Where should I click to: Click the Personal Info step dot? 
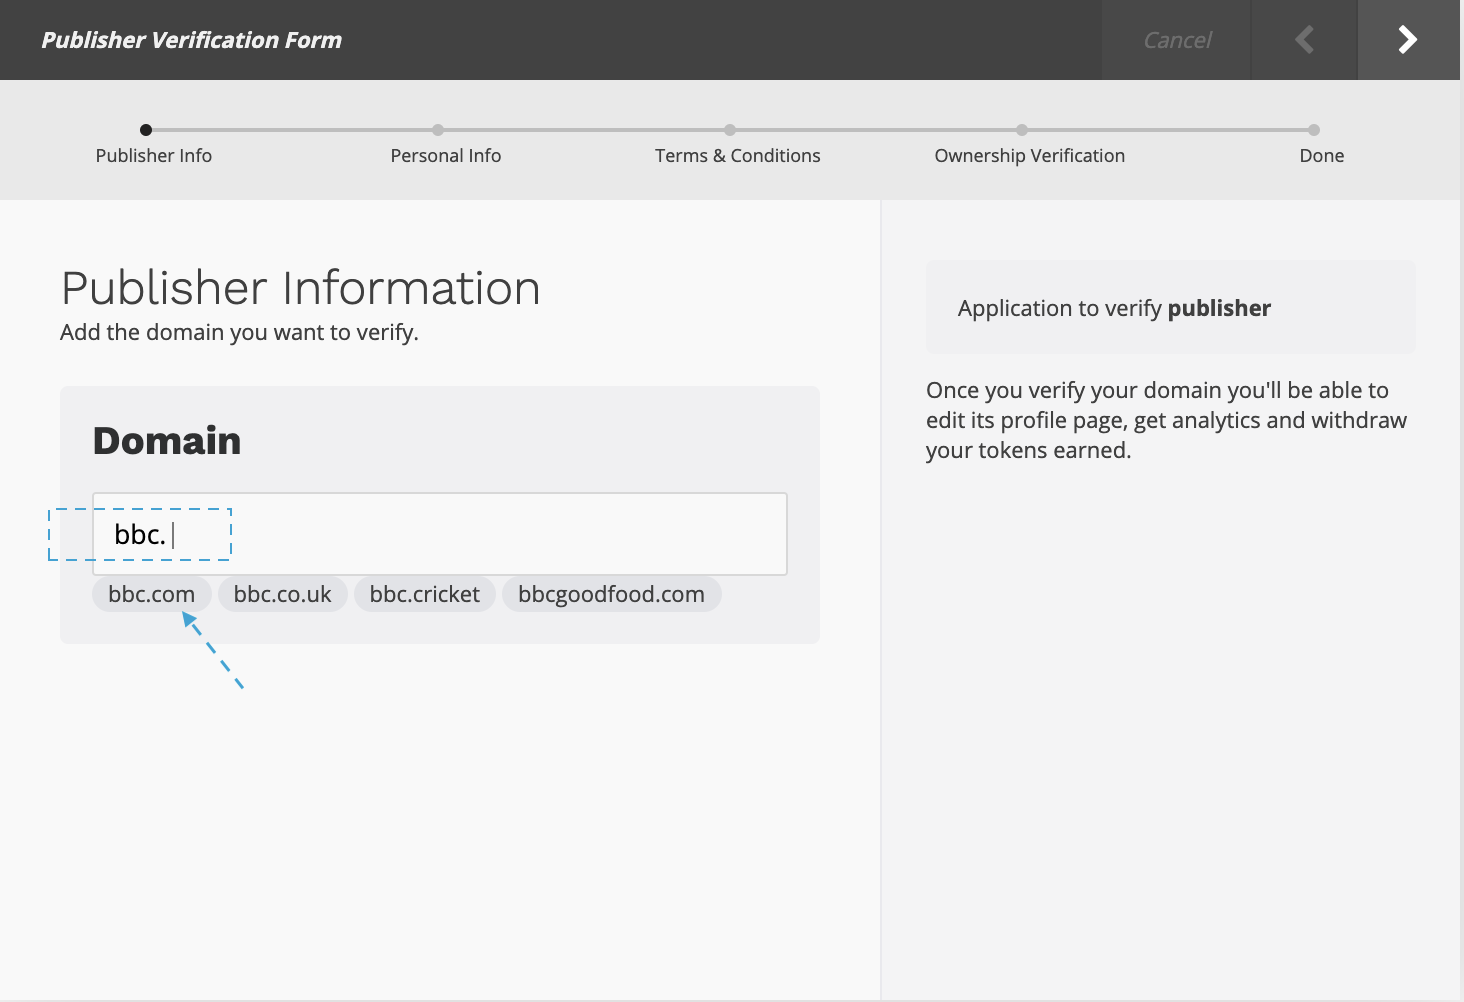coord(438,130)
